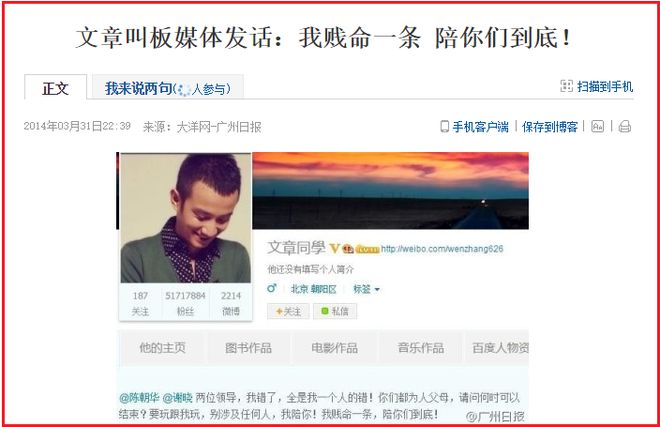660x427 pixels.
Task: Click the 私信 message button
Action: point(335,311)
